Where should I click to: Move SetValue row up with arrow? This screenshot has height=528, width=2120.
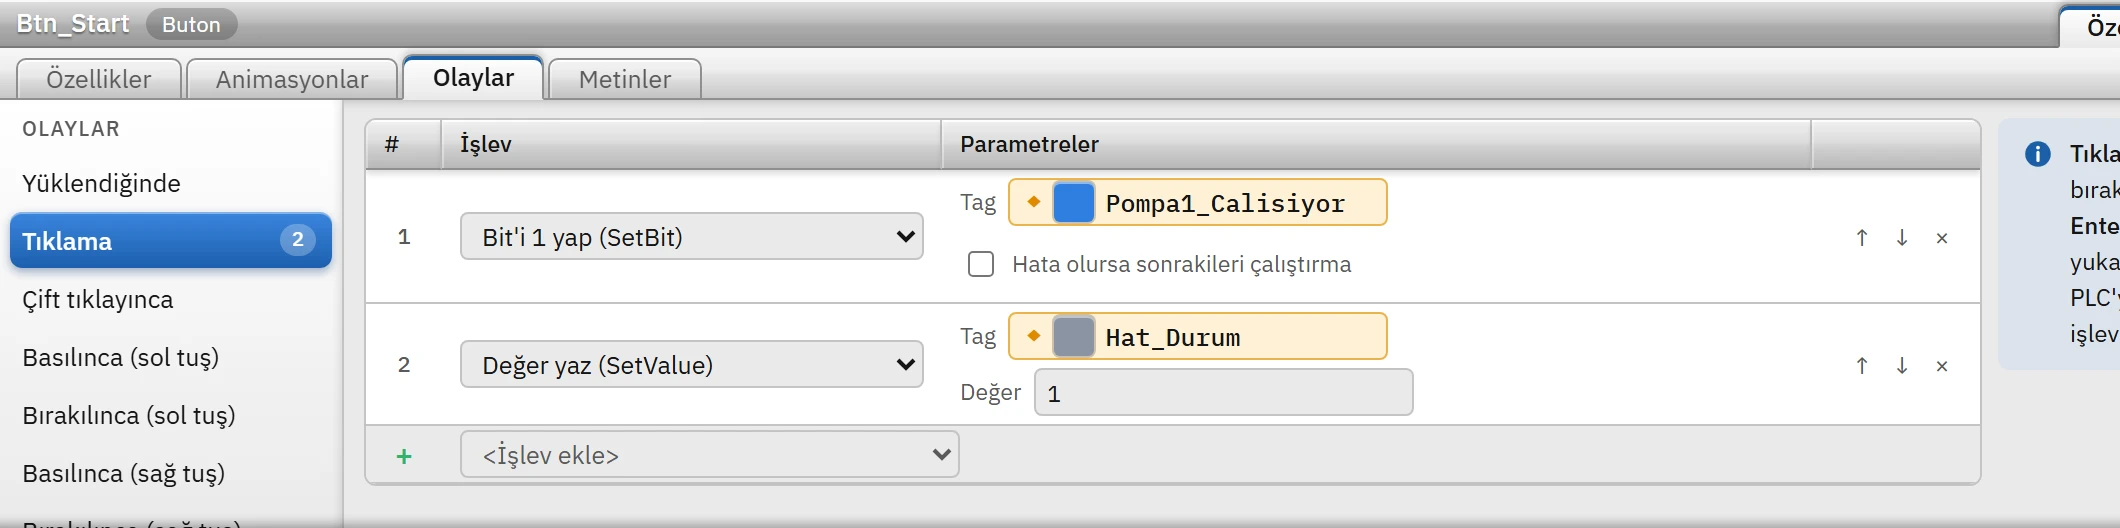pyautogui.click(x=1862, y=366)
